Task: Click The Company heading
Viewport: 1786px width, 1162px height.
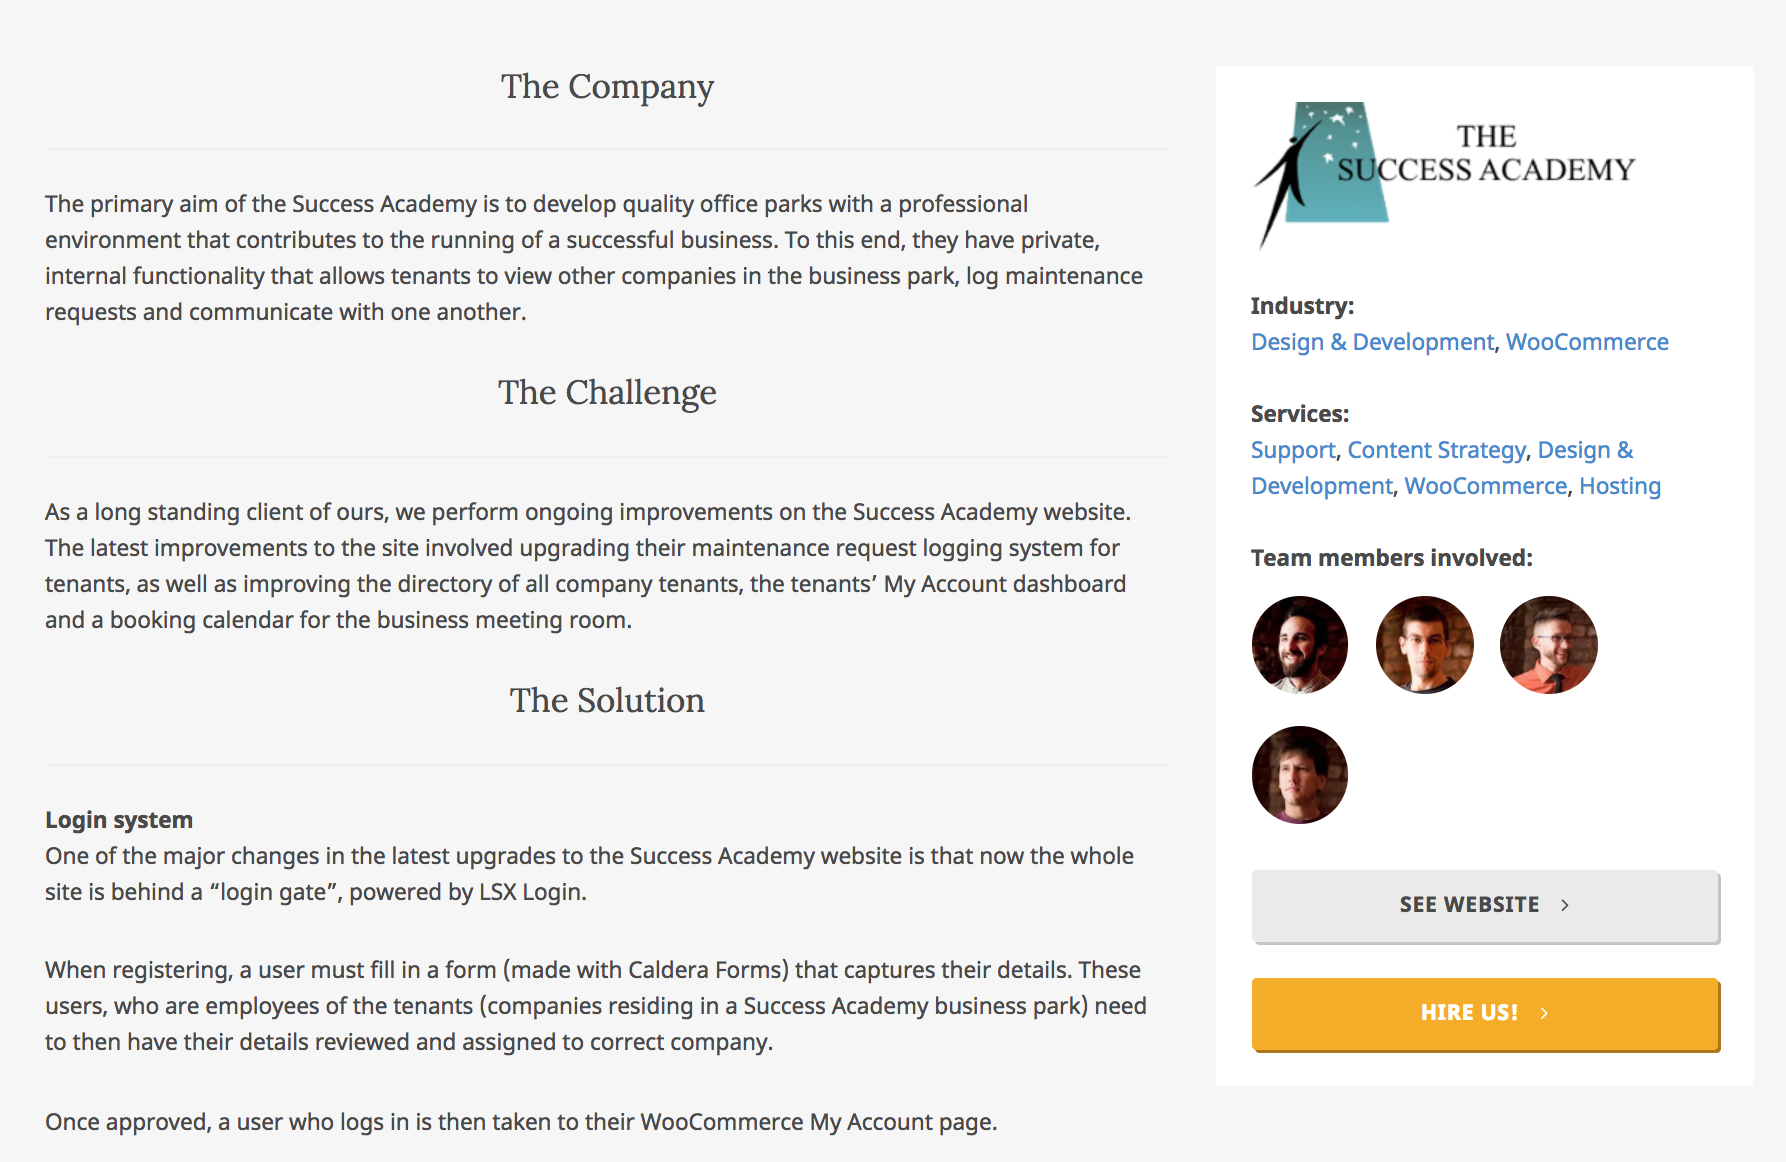Action: click(x=607, y=87)
